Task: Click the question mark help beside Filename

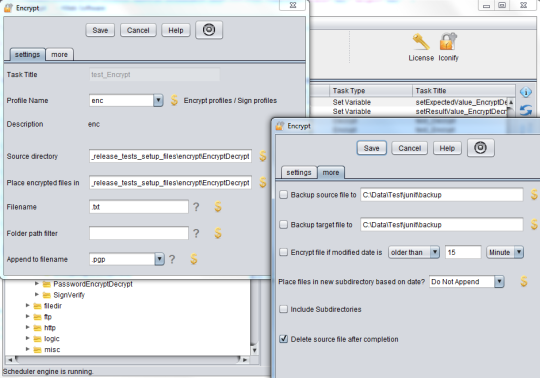Action: pos(196,207)
